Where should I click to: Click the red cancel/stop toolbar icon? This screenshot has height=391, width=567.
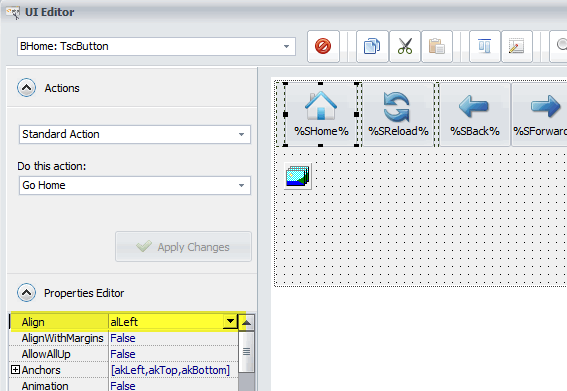click(x=323, y=46)
